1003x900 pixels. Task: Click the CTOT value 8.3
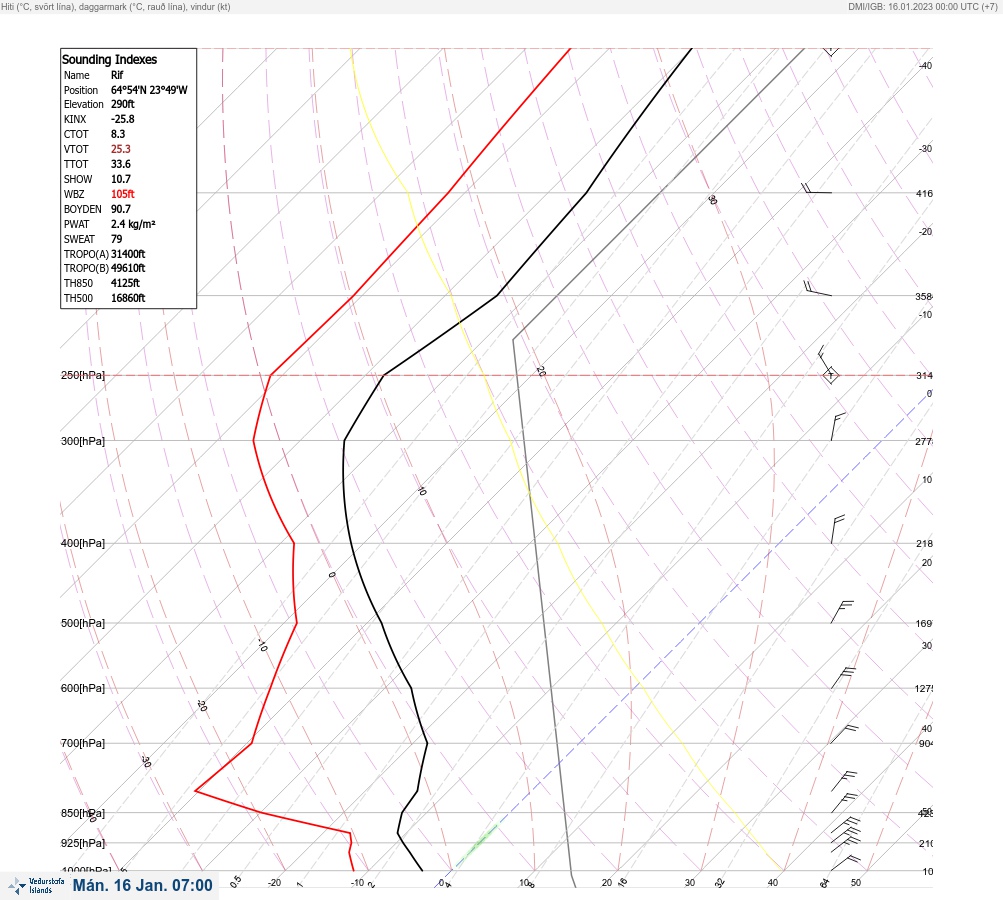pos(118,134)
